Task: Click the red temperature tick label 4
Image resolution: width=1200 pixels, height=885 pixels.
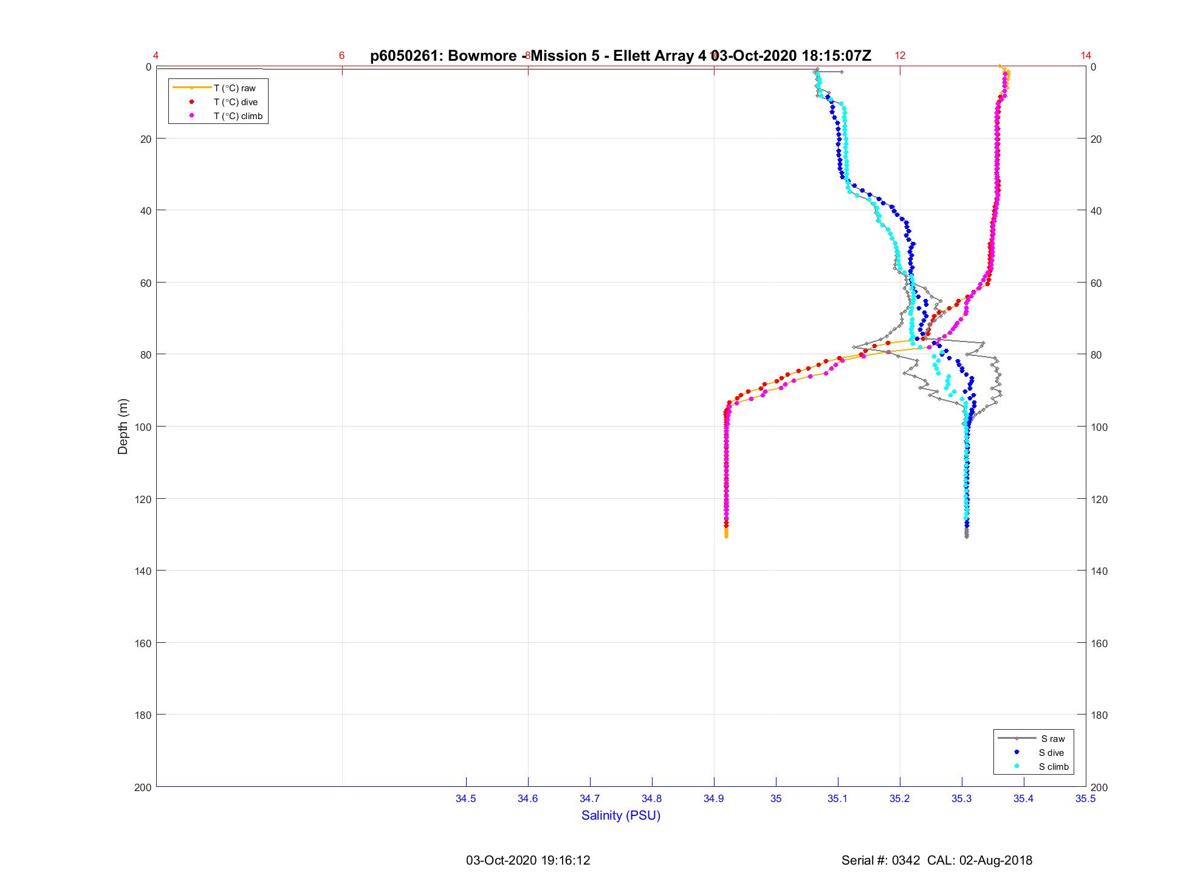Action: [x=157, y=55]
